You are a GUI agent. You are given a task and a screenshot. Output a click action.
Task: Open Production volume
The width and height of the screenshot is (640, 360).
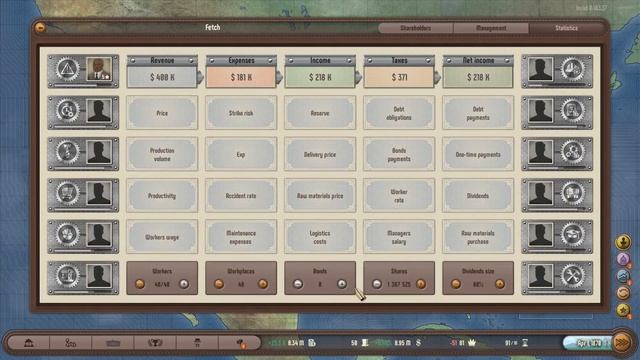tap(162, 154)
